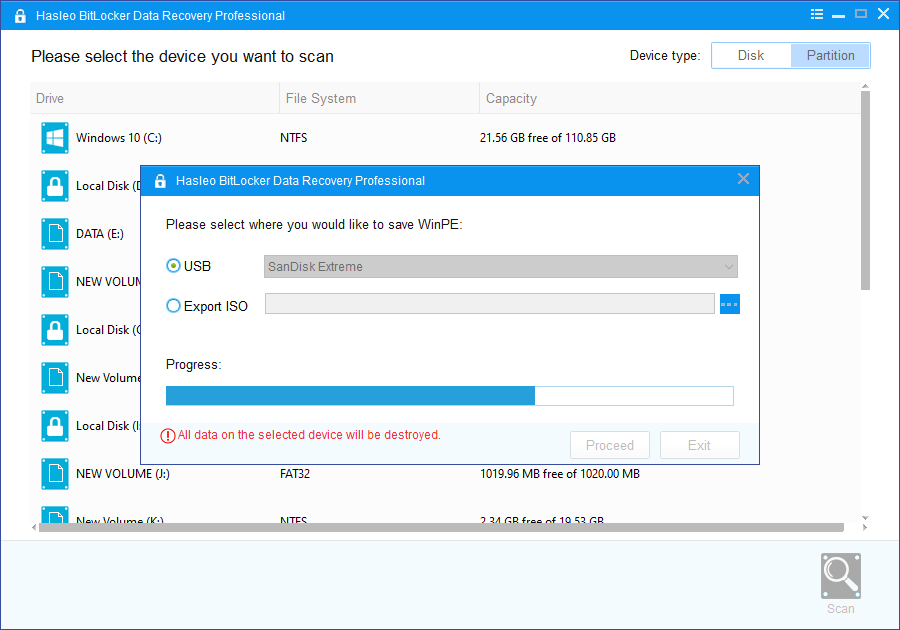900x630 pixels.
Task: Click the browse button for Export ISO path
Action: click(x=730, y=304)
